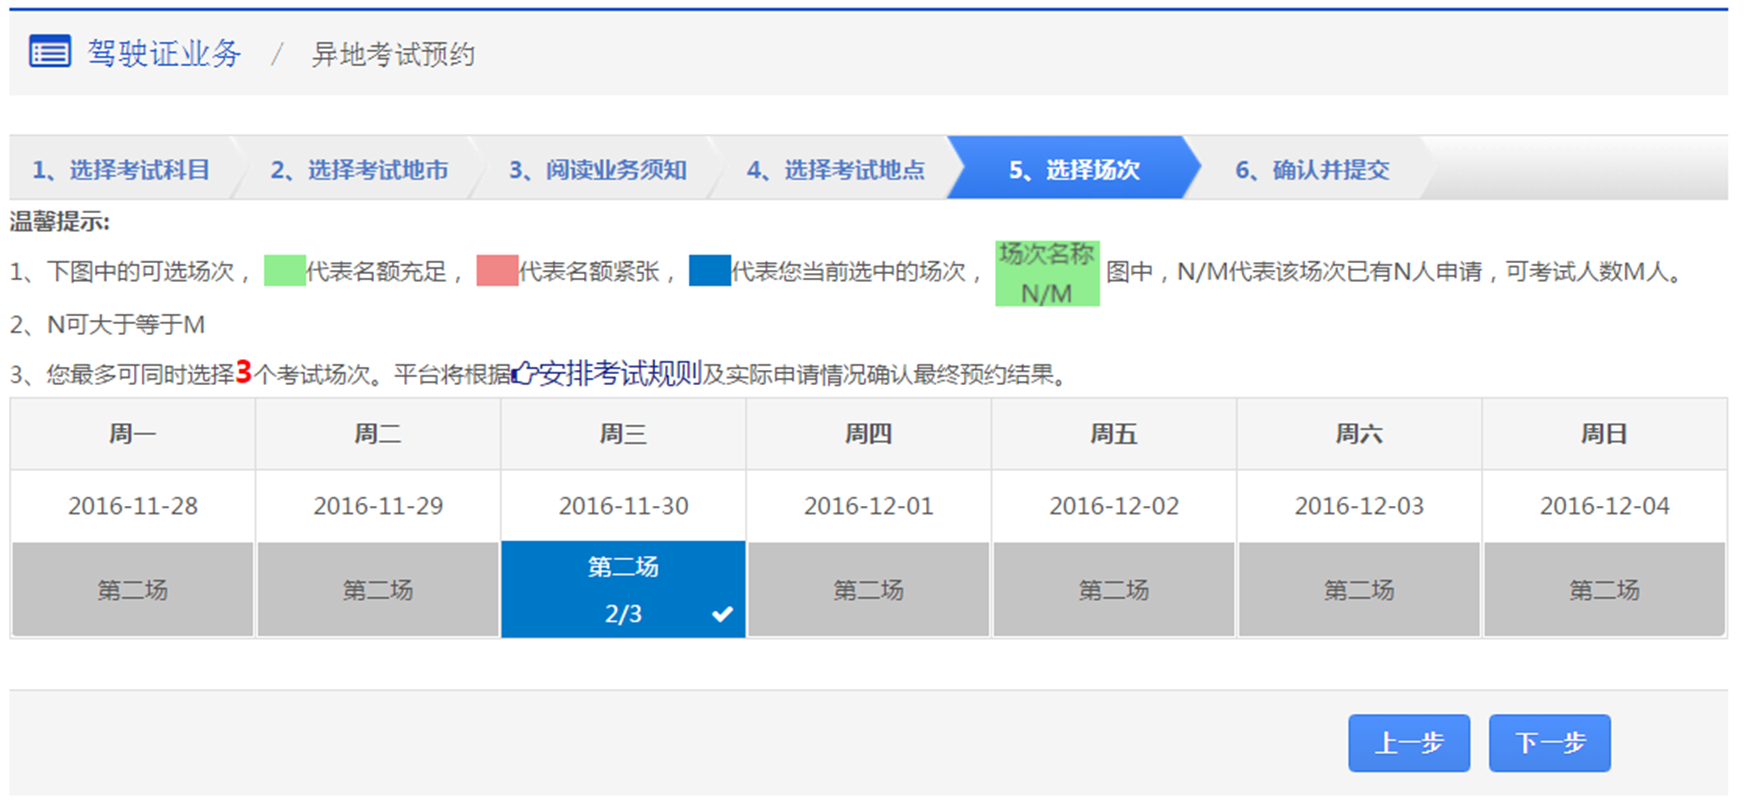Open step 4 选择考试地点

(x=835, y=170)
